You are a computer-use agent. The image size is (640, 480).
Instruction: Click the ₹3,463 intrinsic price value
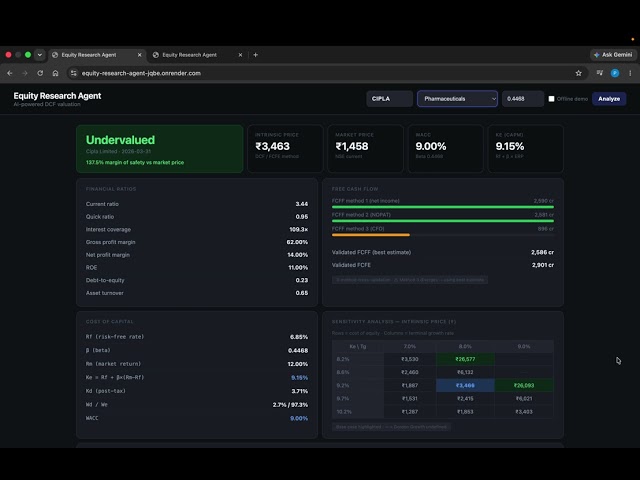[273, 146]
